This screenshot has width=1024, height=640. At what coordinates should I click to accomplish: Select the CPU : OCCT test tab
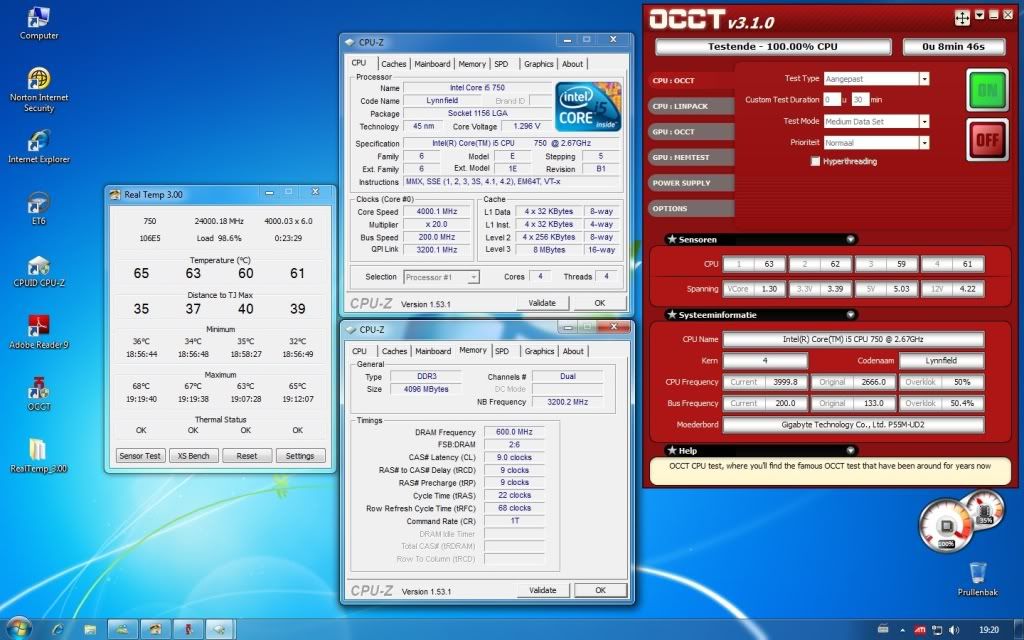click(x=690, y=80)
